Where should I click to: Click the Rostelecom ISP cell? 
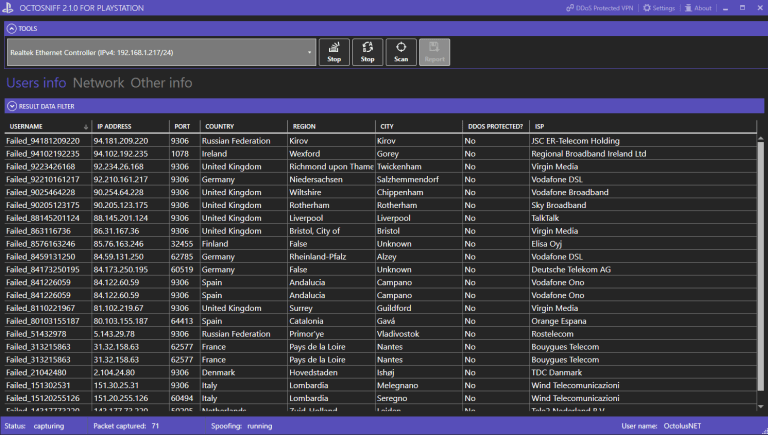click(x=552, y=334)
